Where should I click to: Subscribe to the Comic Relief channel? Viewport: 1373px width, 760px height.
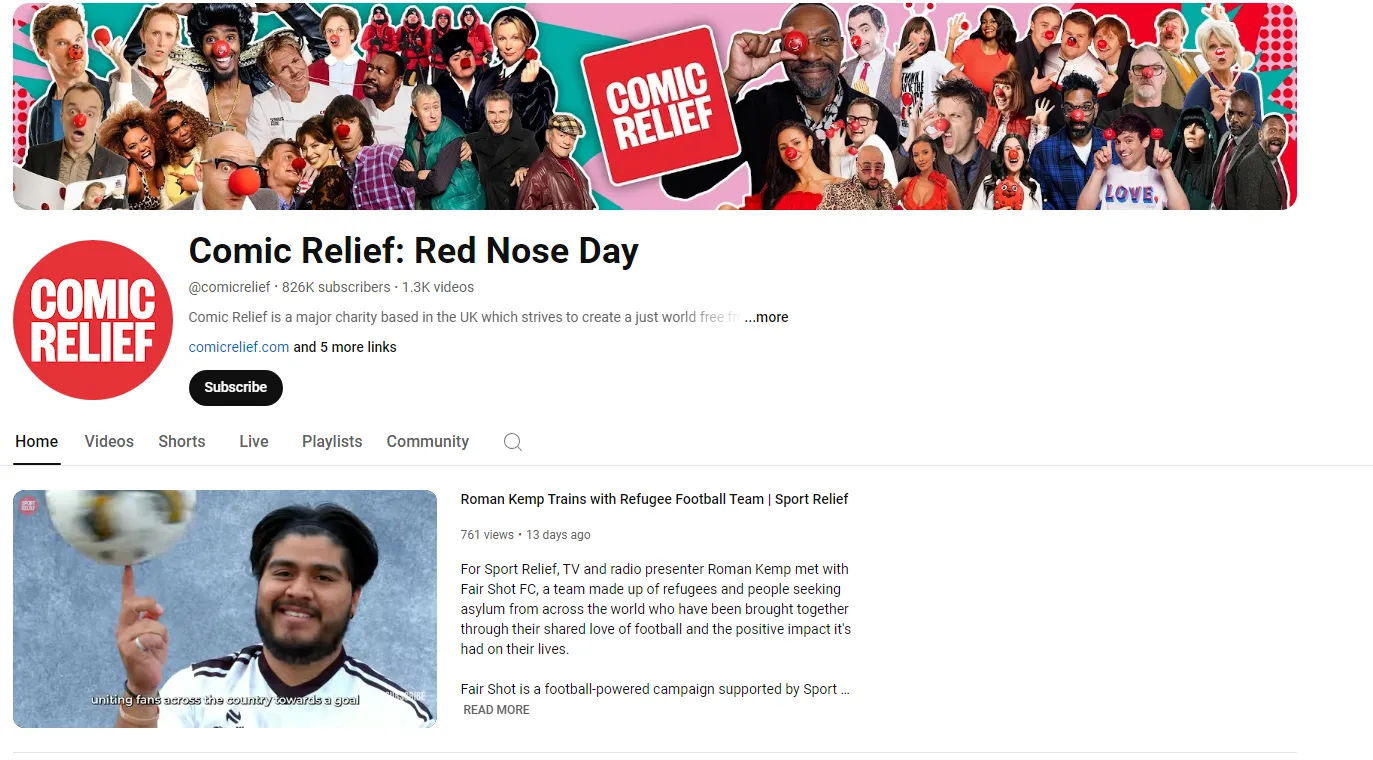pyautogui.click(x=236, y=387)
